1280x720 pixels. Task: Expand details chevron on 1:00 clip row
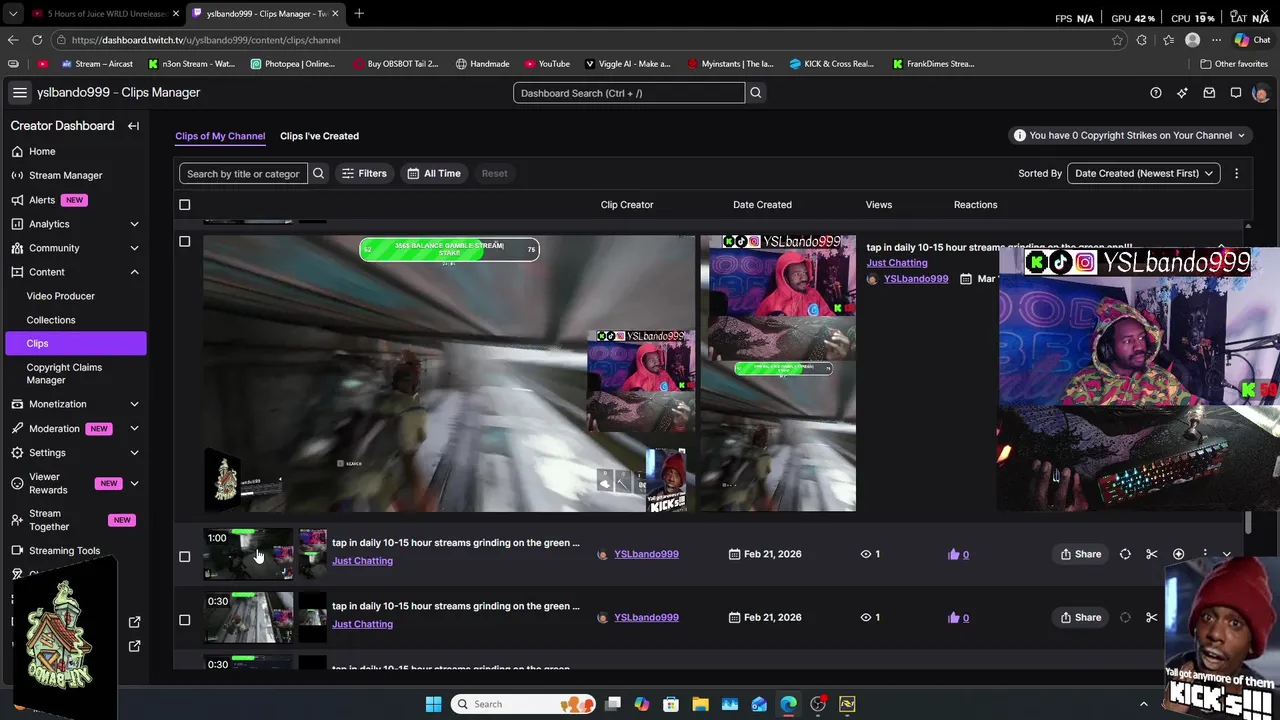pos(1227,554)
